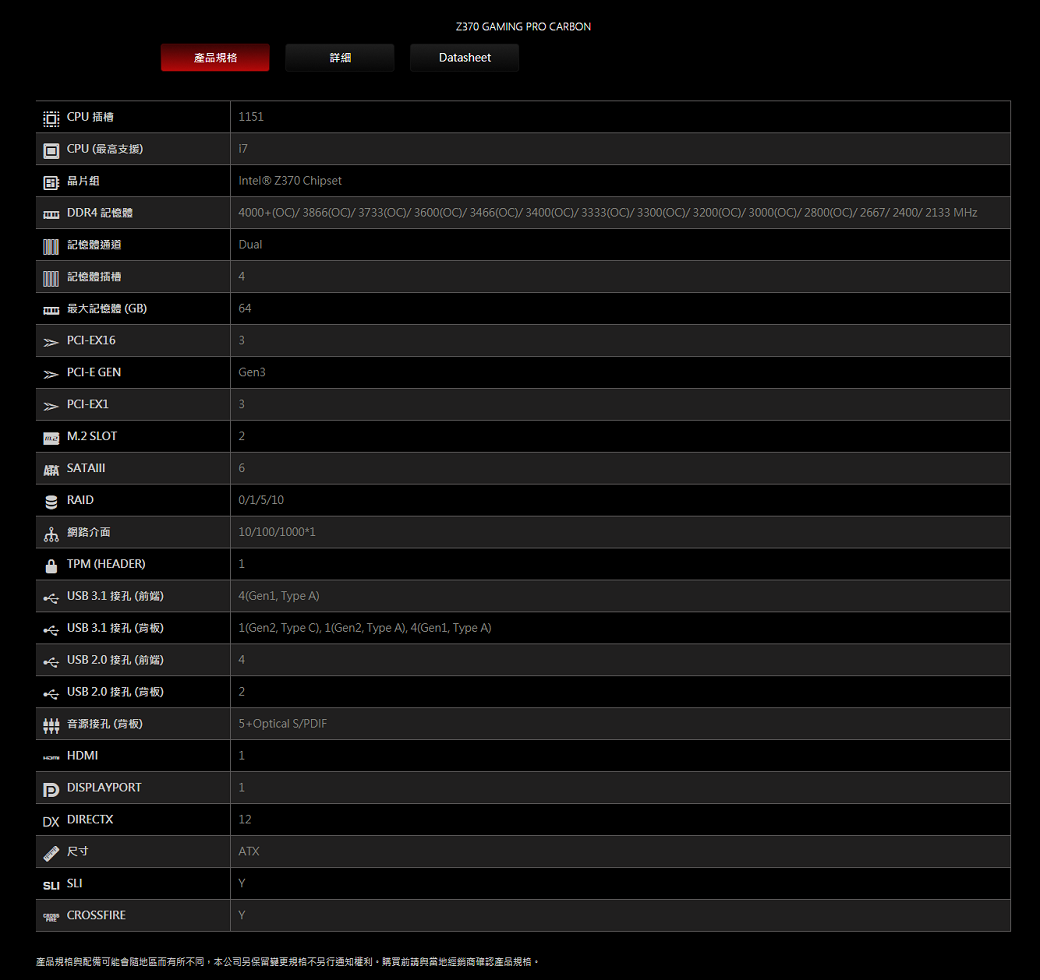Screen dimensions: 1040x980
Task: Click the USB 3.1 rear panel label
Action: [x=115, y=628]
